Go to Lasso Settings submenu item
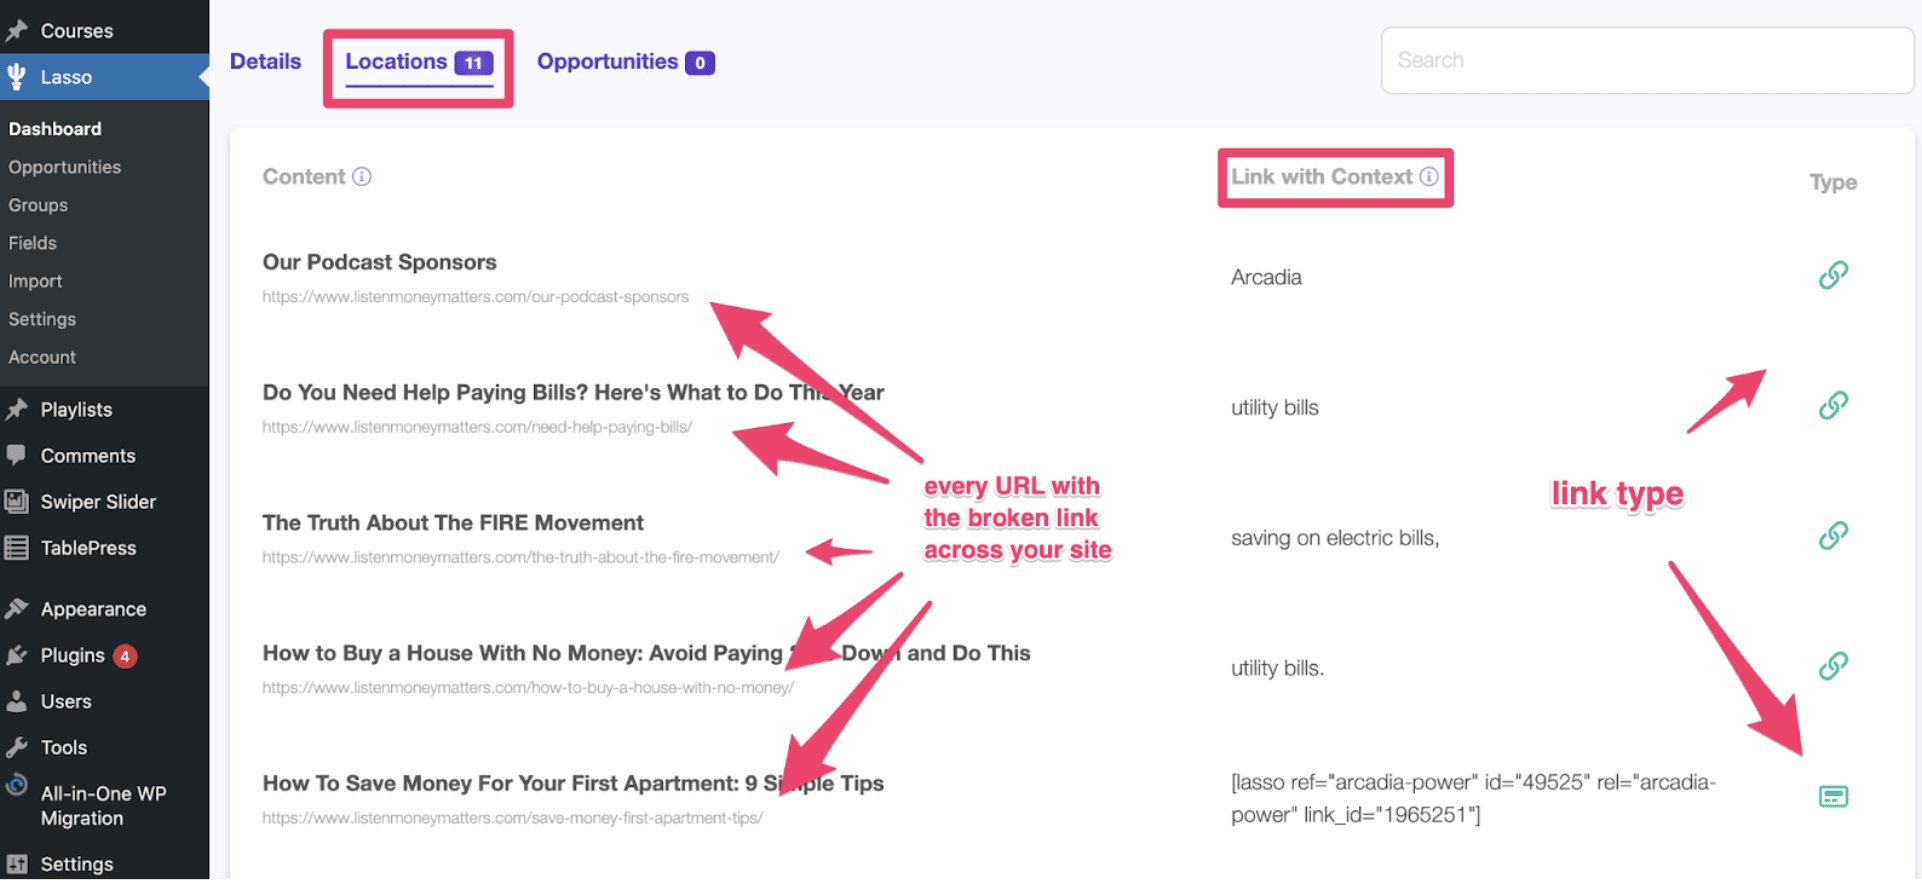The height and width of the screenshot is (882, 1922). click(42, 319)
